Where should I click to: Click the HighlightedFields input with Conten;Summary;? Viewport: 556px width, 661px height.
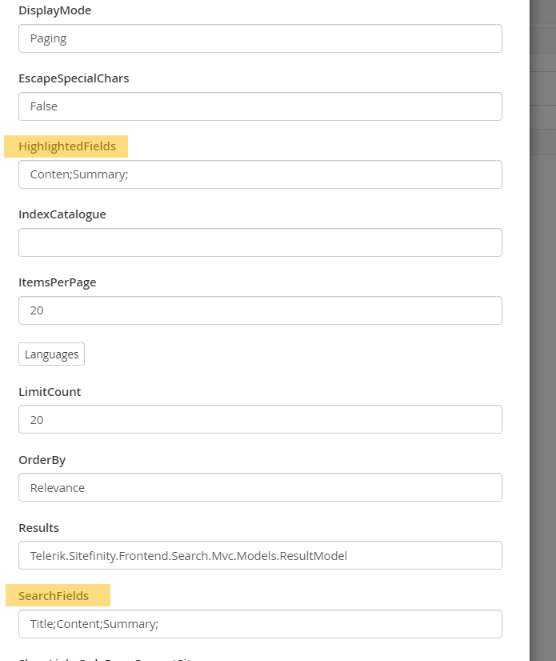coord(260,174)
